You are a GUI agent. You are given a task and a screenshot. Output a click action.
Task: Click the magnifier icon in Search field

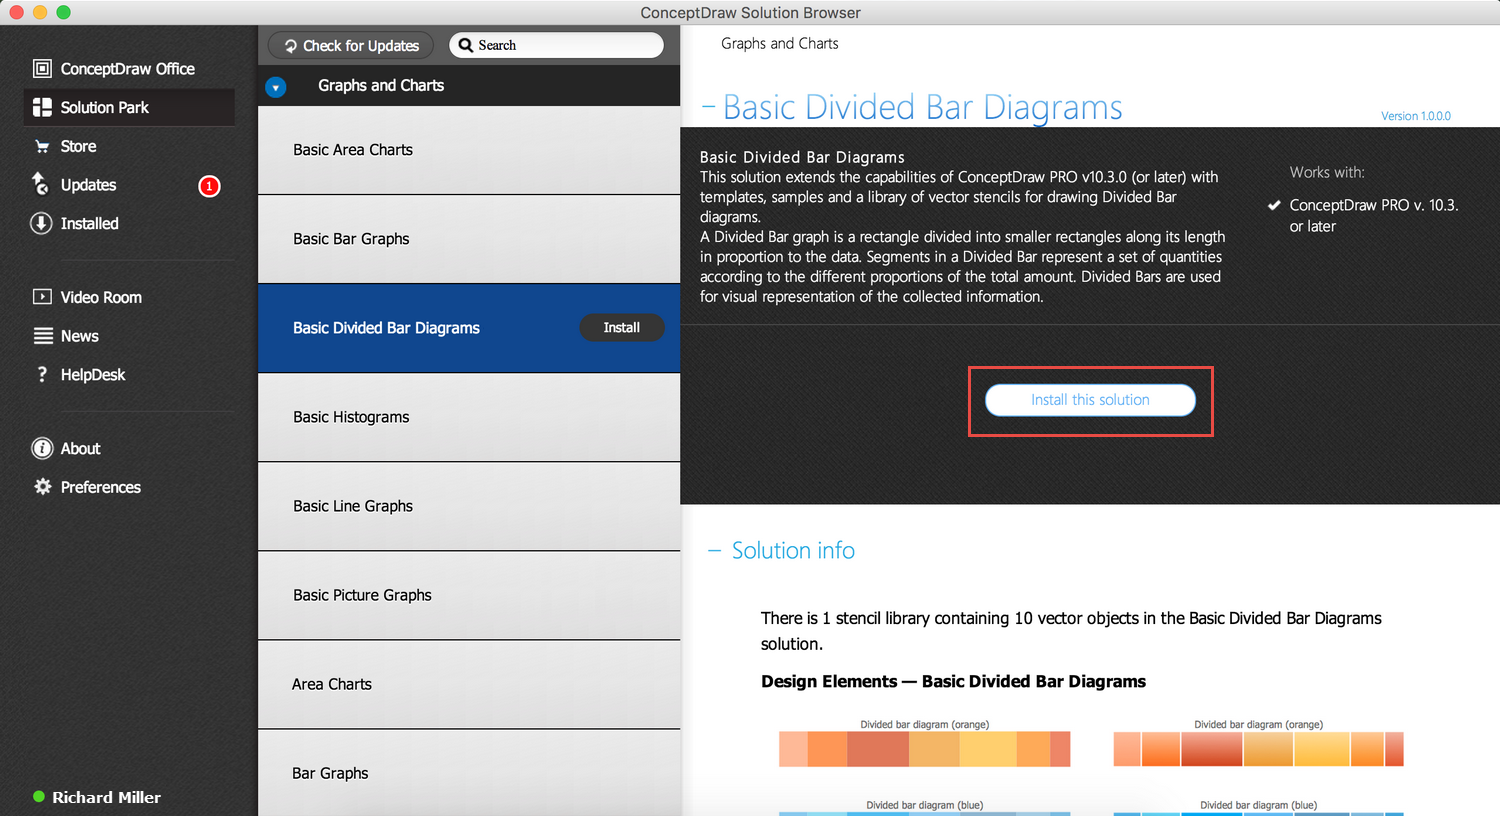[x=466, y=45]
